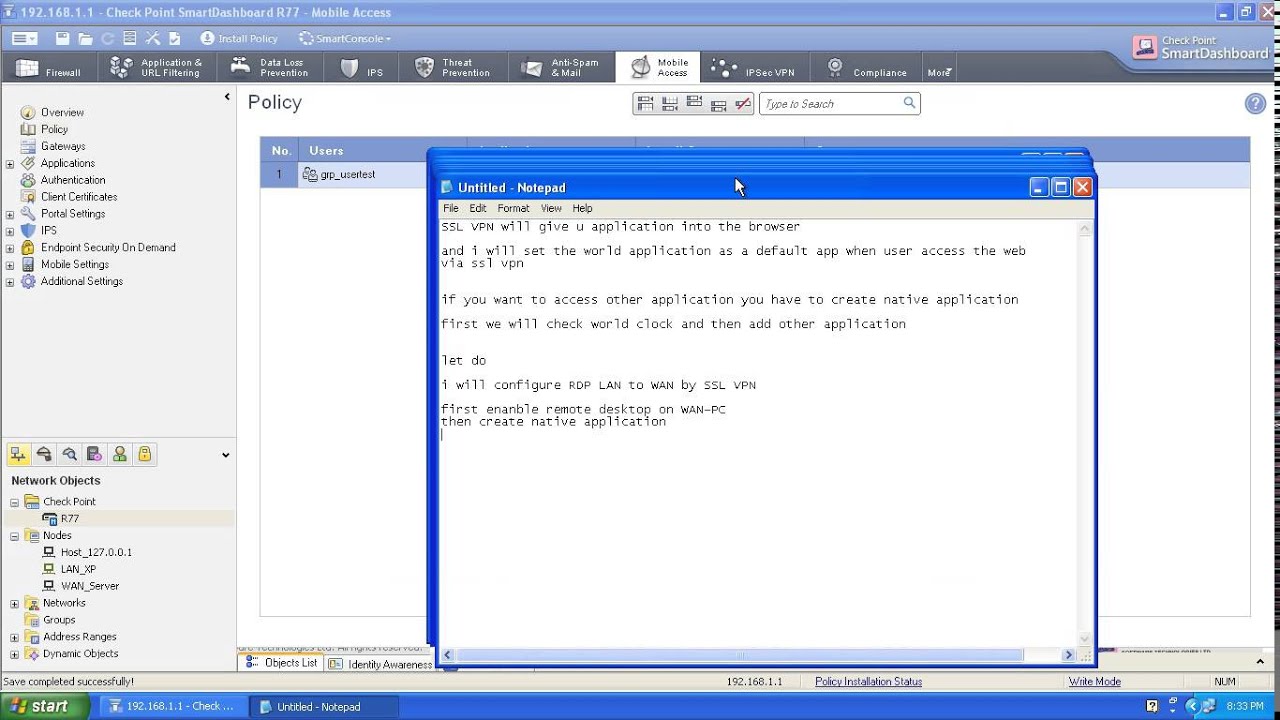Switch to the Compliance tab

866,68
